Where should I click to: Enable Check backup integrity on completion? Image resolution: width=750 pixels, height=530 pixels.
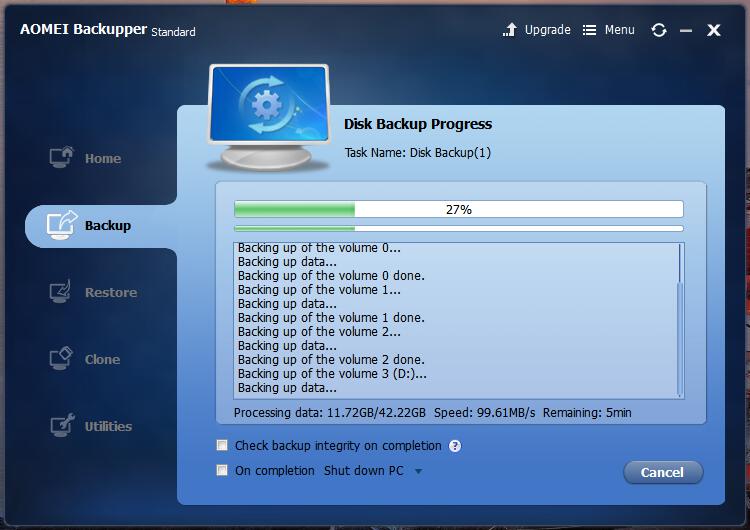click(222, 445)
